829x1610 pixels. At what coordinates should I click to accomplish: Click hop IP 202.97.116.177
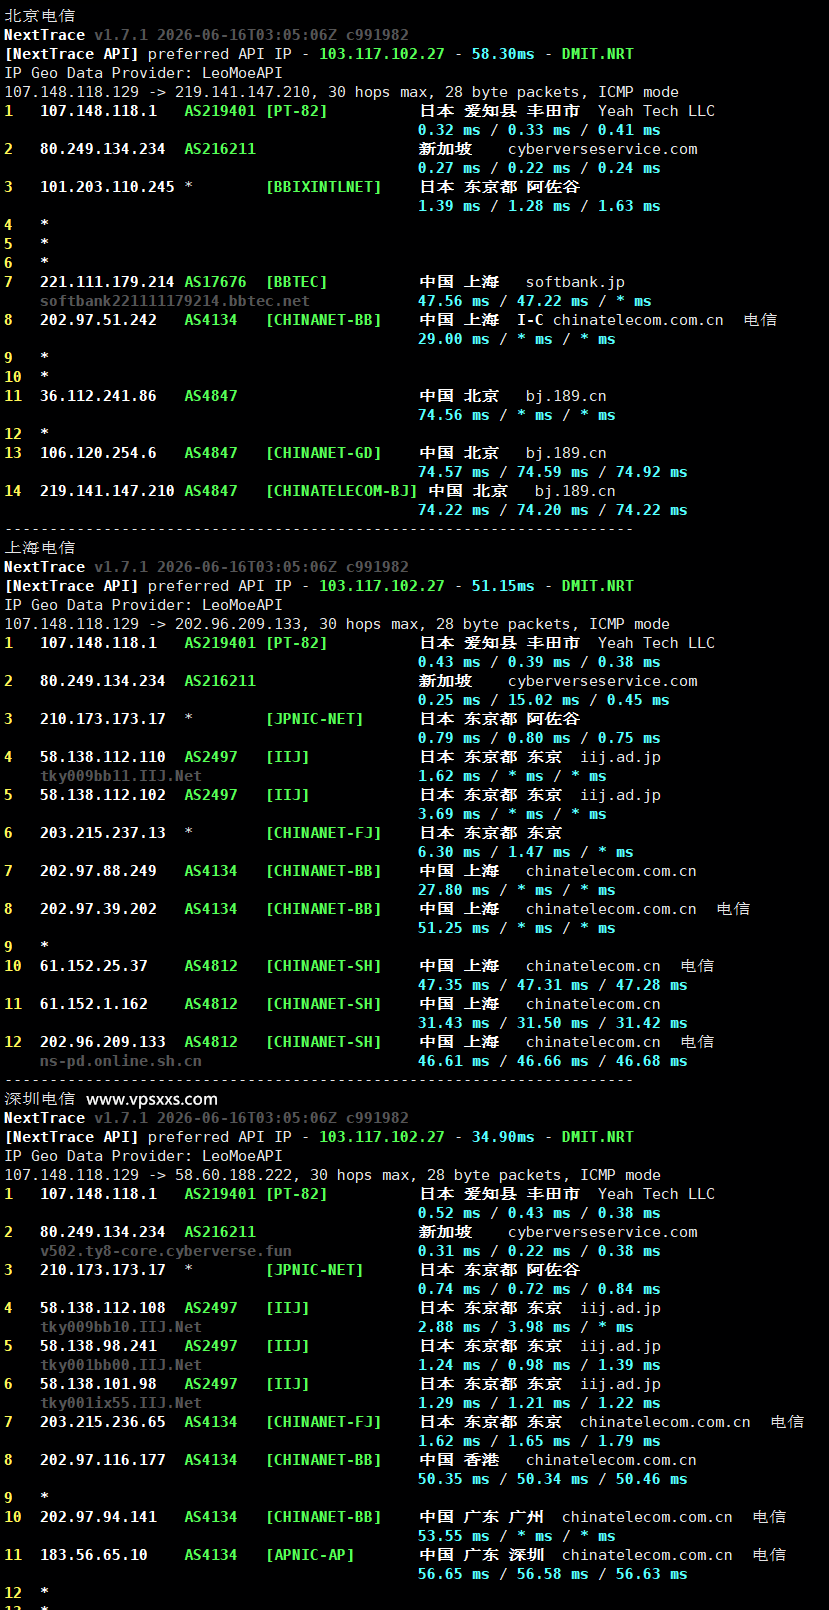[x=103, y=1460]
